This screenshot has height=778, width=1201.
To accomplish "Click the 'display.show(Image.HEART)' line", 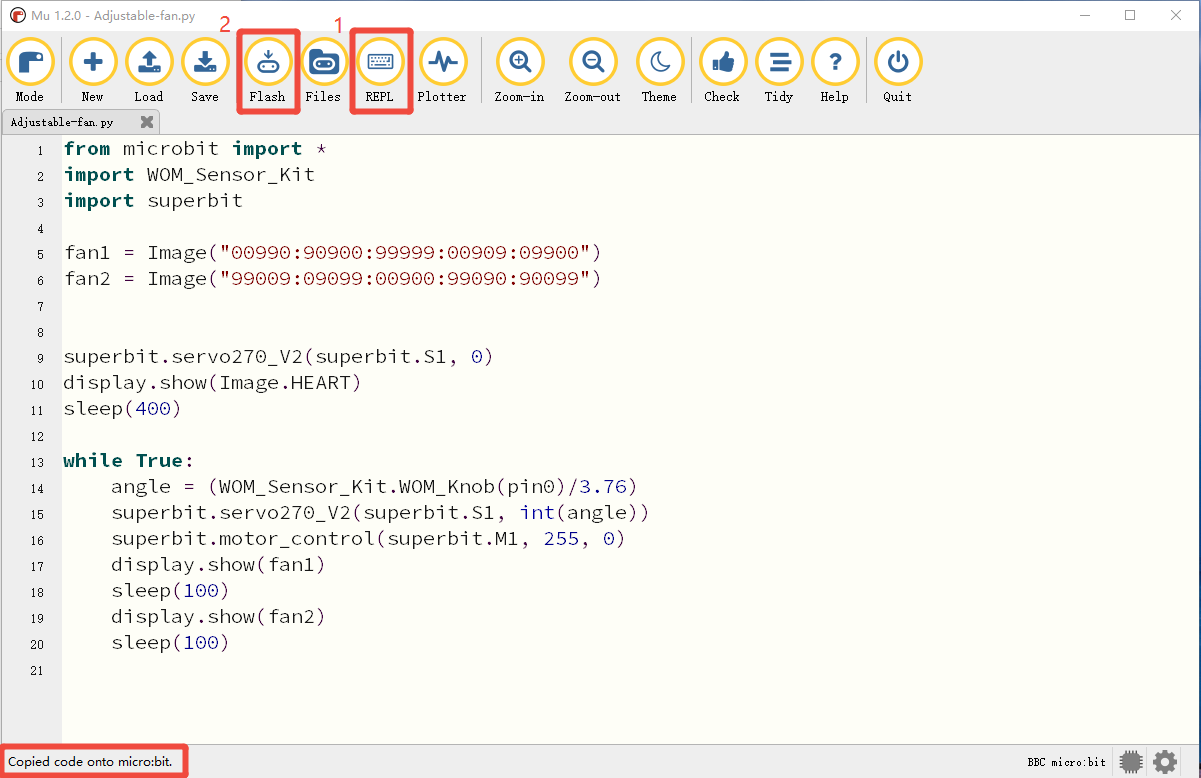I will coord(212,383).
